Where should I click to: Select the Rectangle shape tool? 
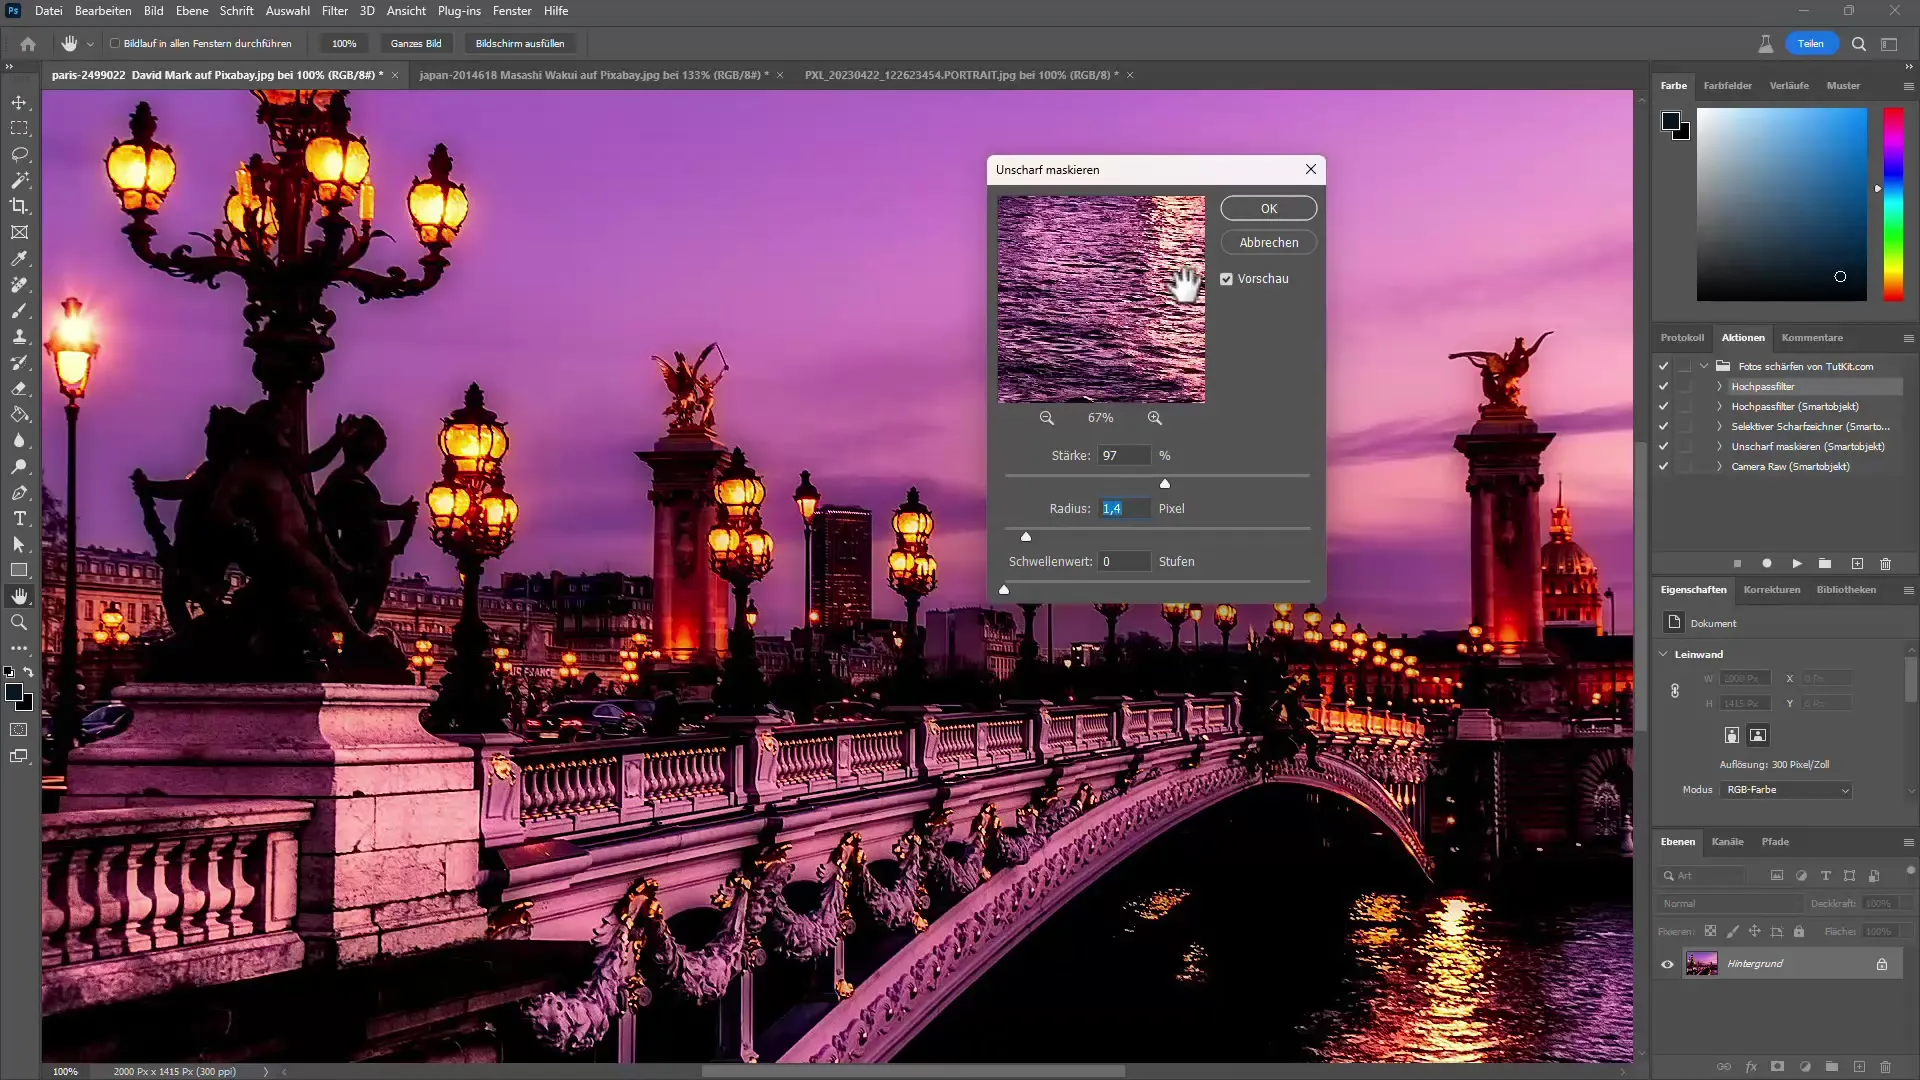19,570
